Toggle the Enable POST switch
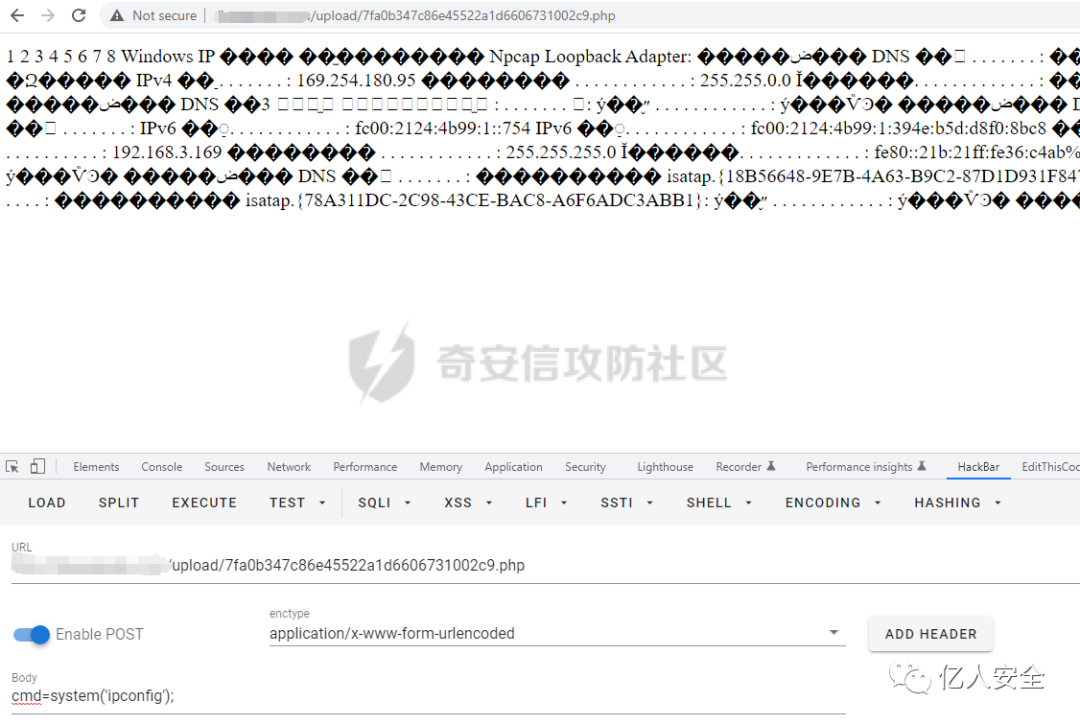 click(32, 634)
